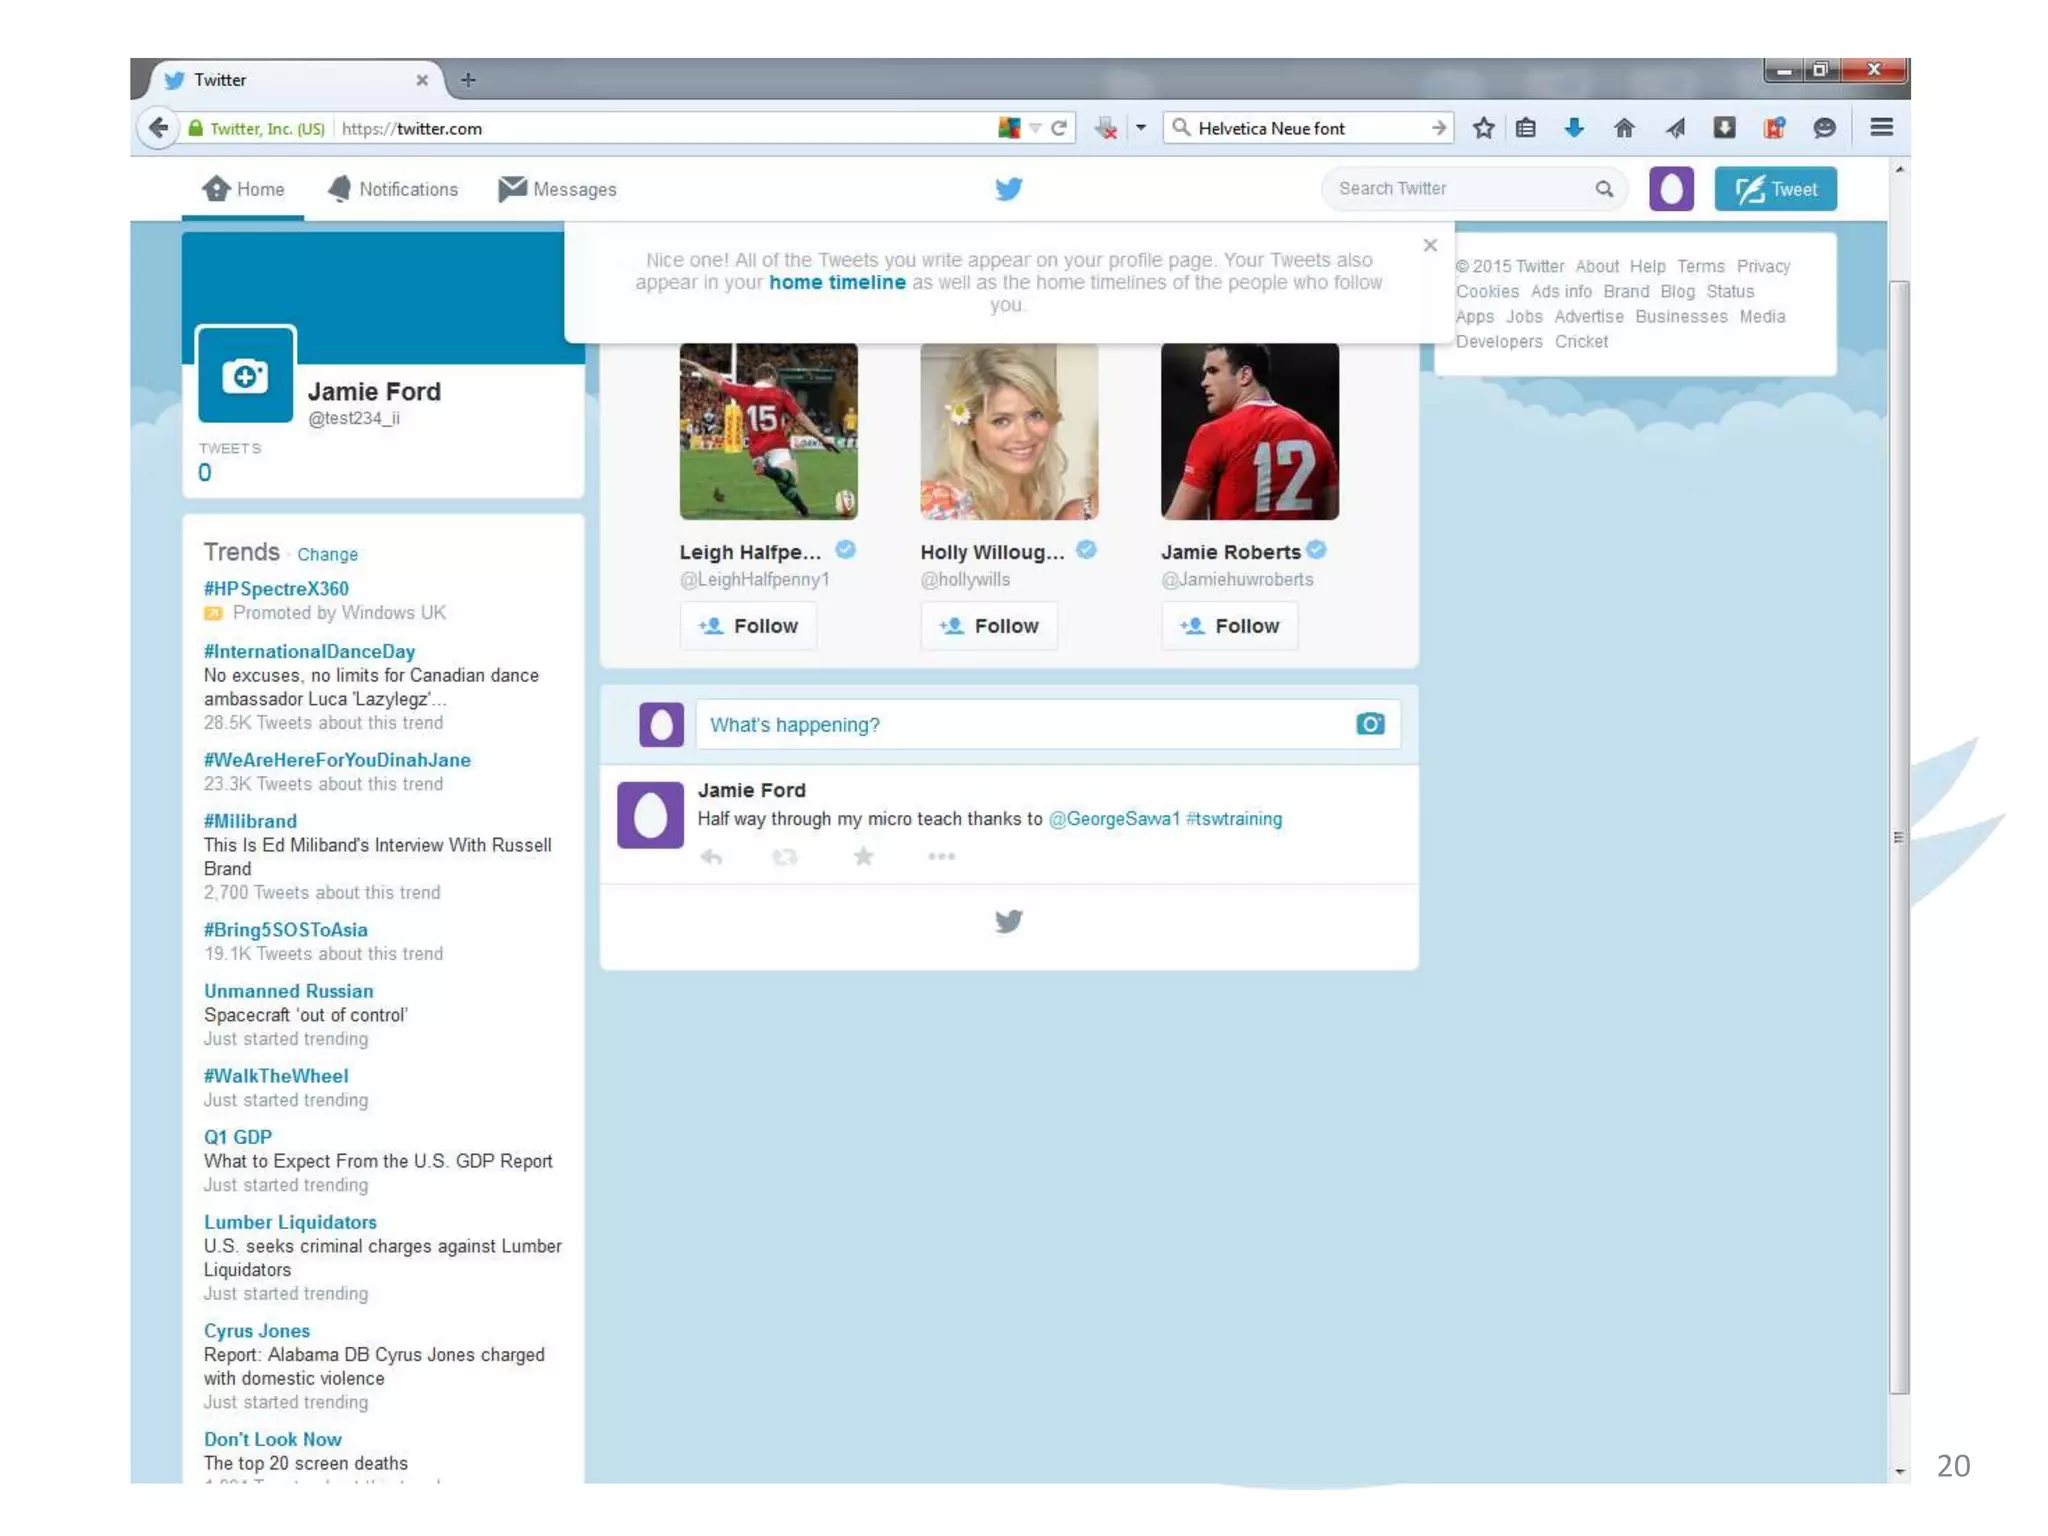Screen dimensions: 2048x1536
Task: Open the Firefox hamburger menu
Action: coord(1881,128)
